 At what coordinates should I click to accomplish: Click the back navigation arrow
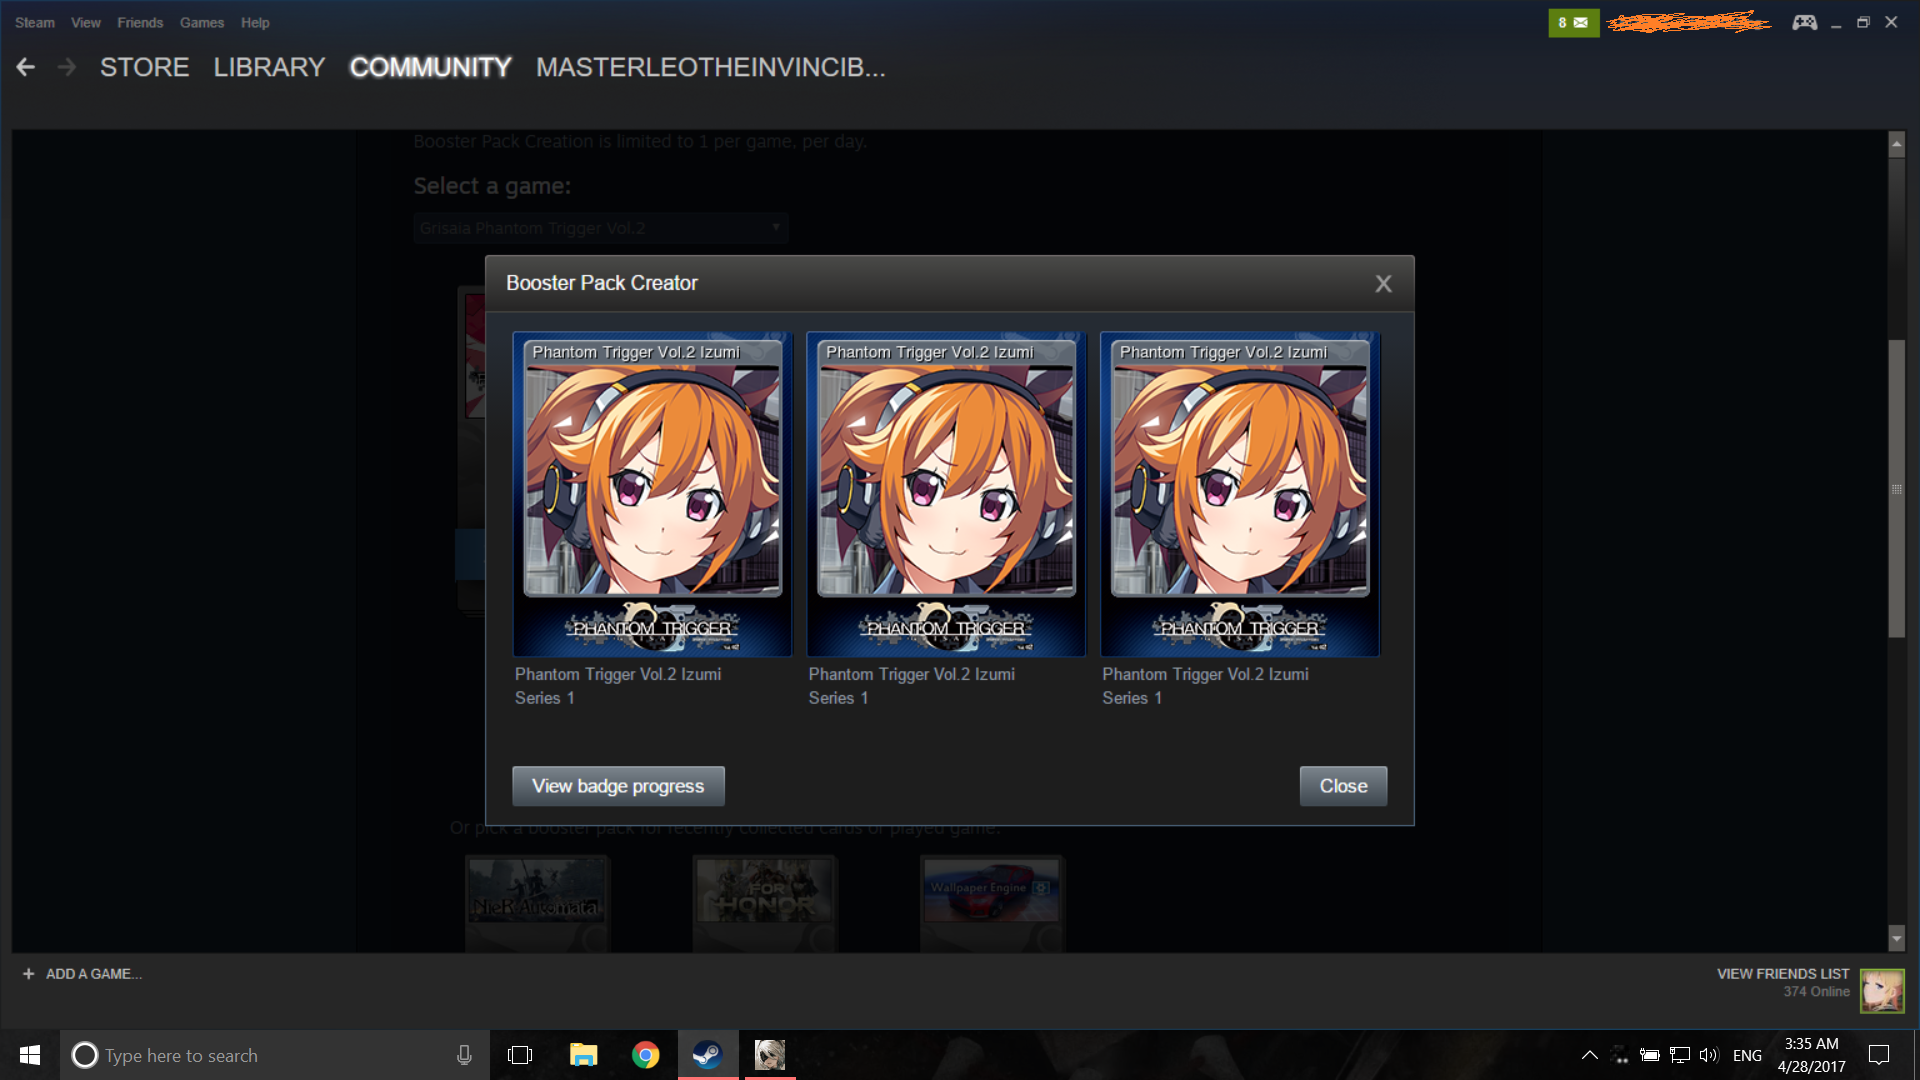pyautogui.click(x=26, y=67)
